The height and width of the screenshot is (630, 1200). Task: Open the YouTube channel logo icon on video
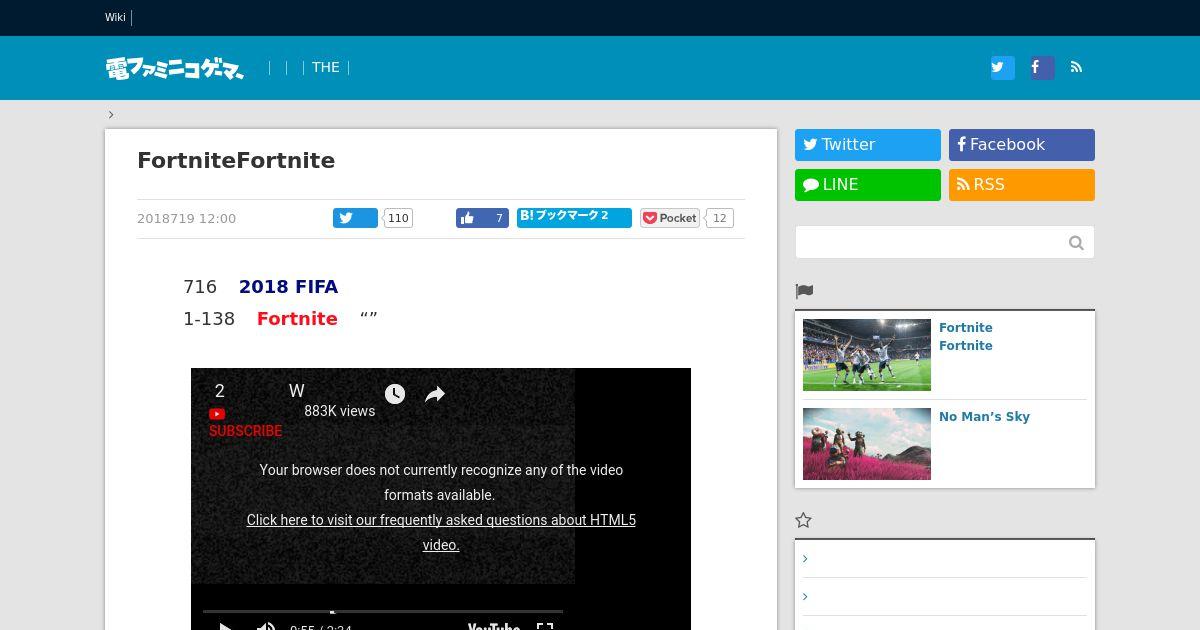(x=217, y=414)
